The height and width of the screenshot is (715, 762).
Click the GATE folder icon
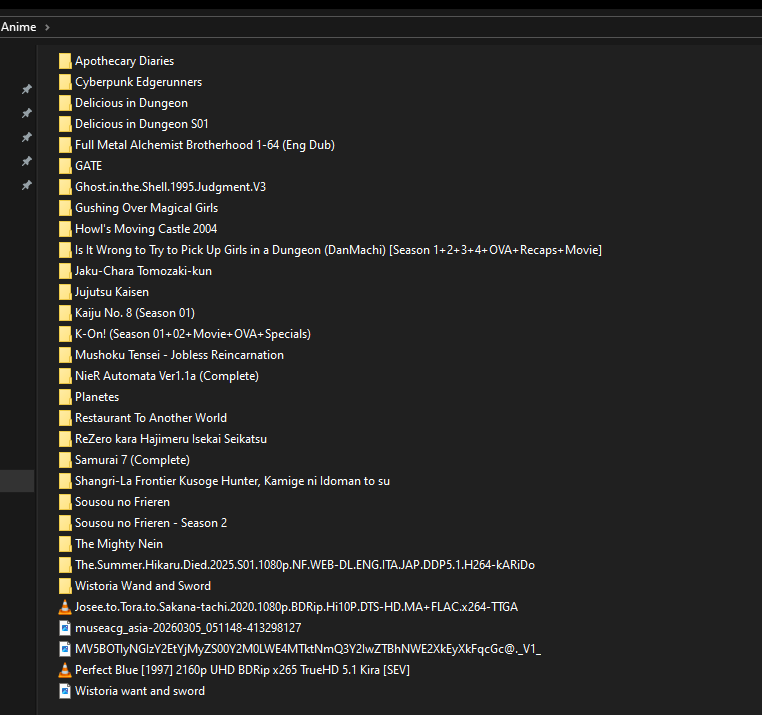65,166
